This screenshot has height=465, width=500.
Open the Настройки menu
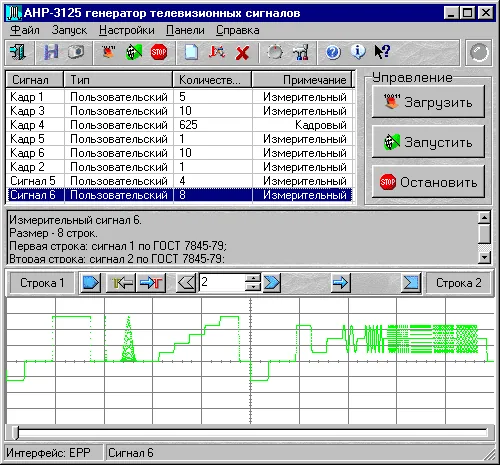point(127,30)
